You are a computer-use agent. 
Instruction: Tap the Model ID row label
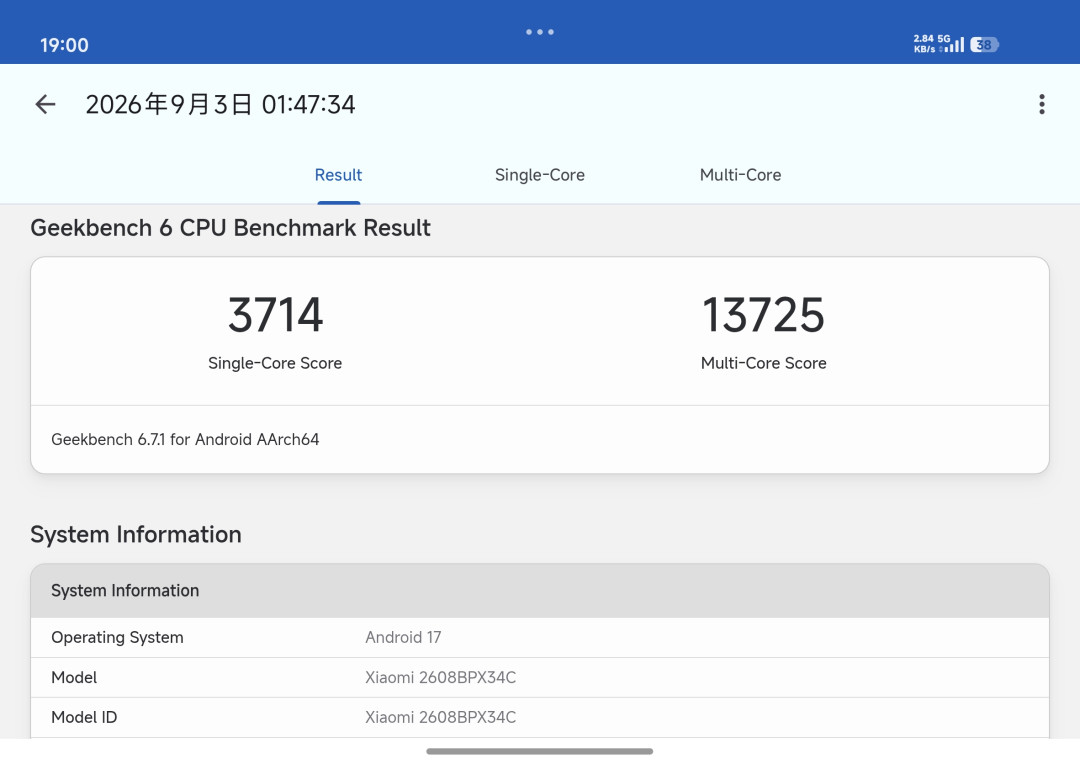(x=84, y=717)
